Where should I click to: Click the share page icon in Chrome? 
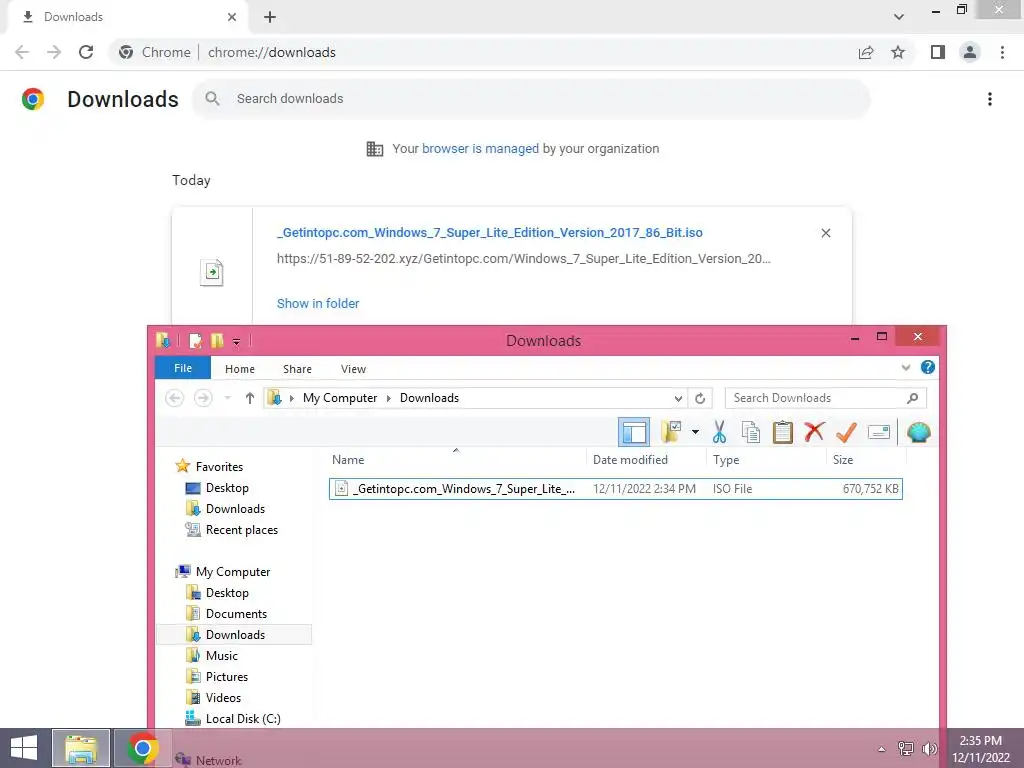(866, 52)
